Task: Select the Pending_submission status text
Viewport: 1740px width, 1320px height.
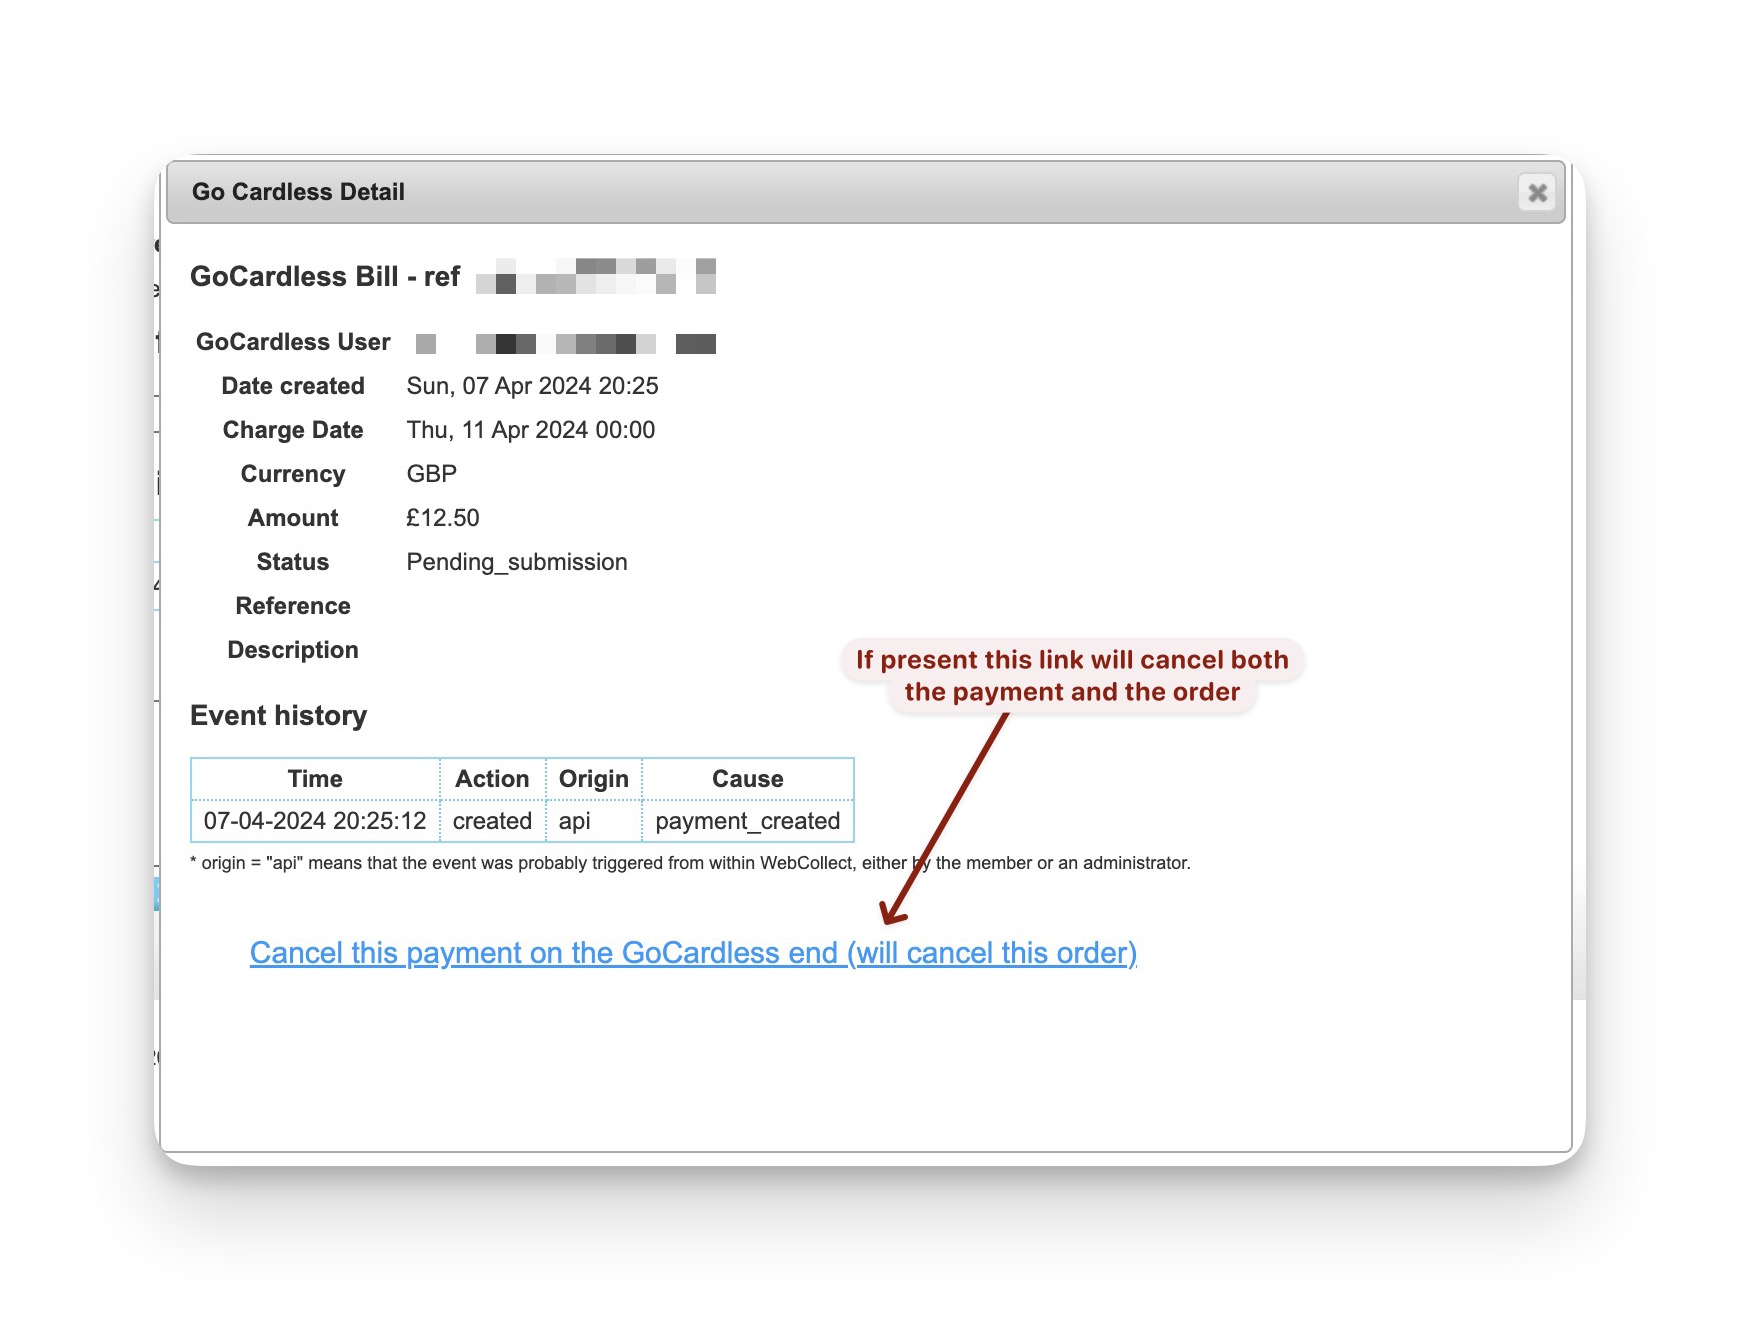Action: (516, 561)
